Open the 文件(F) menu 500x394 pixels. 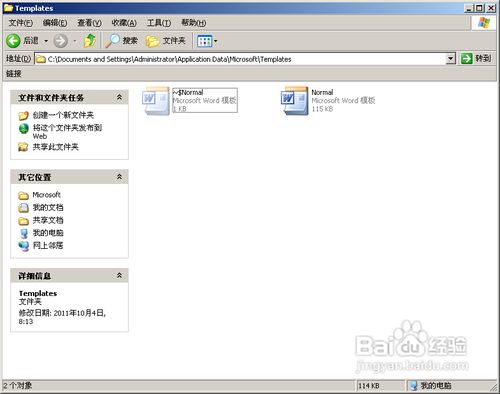21,23
